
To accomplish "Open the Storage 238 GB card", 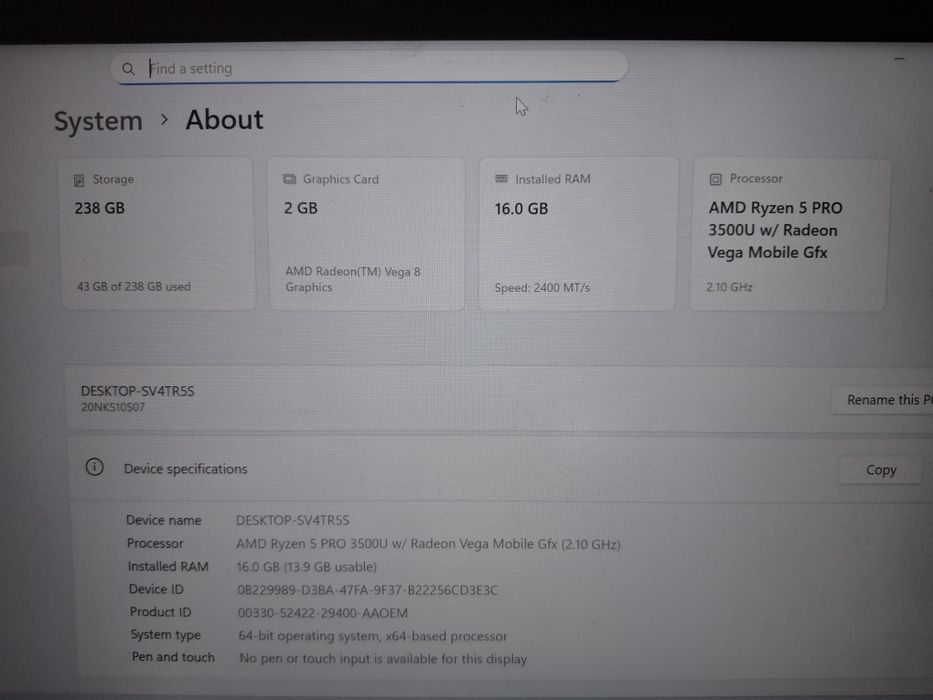I will [x=158, y=233].
